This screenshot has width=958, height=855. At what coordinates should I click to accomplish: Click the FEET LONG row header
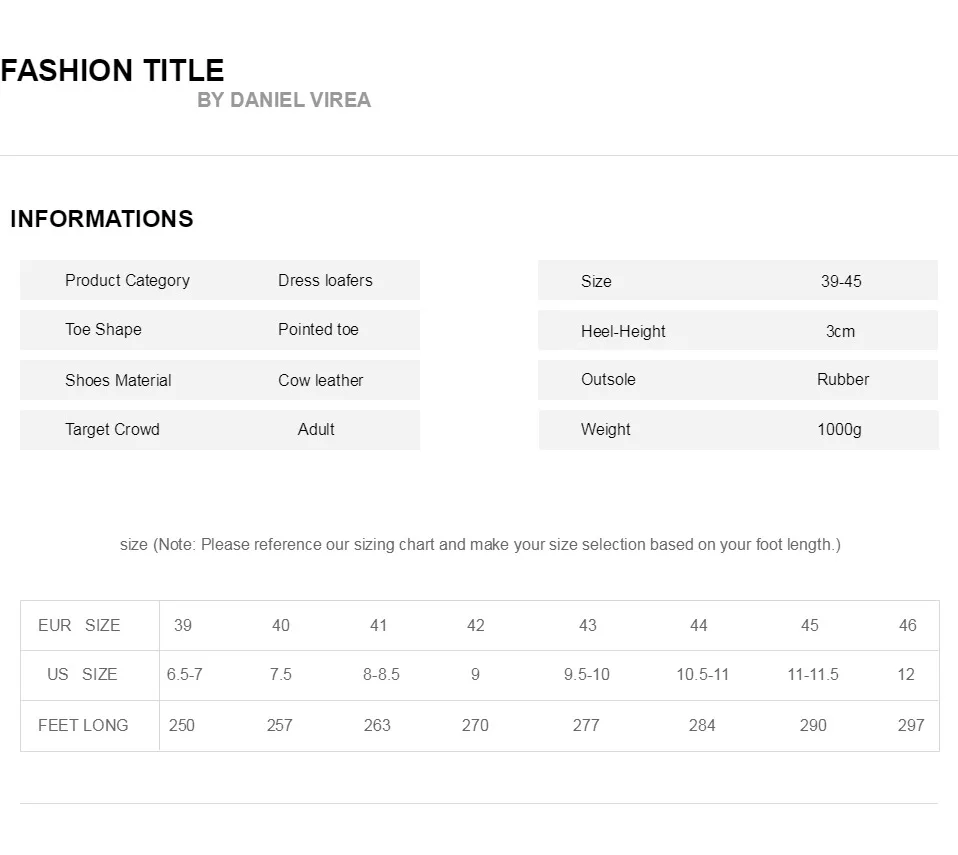(83, 725)
